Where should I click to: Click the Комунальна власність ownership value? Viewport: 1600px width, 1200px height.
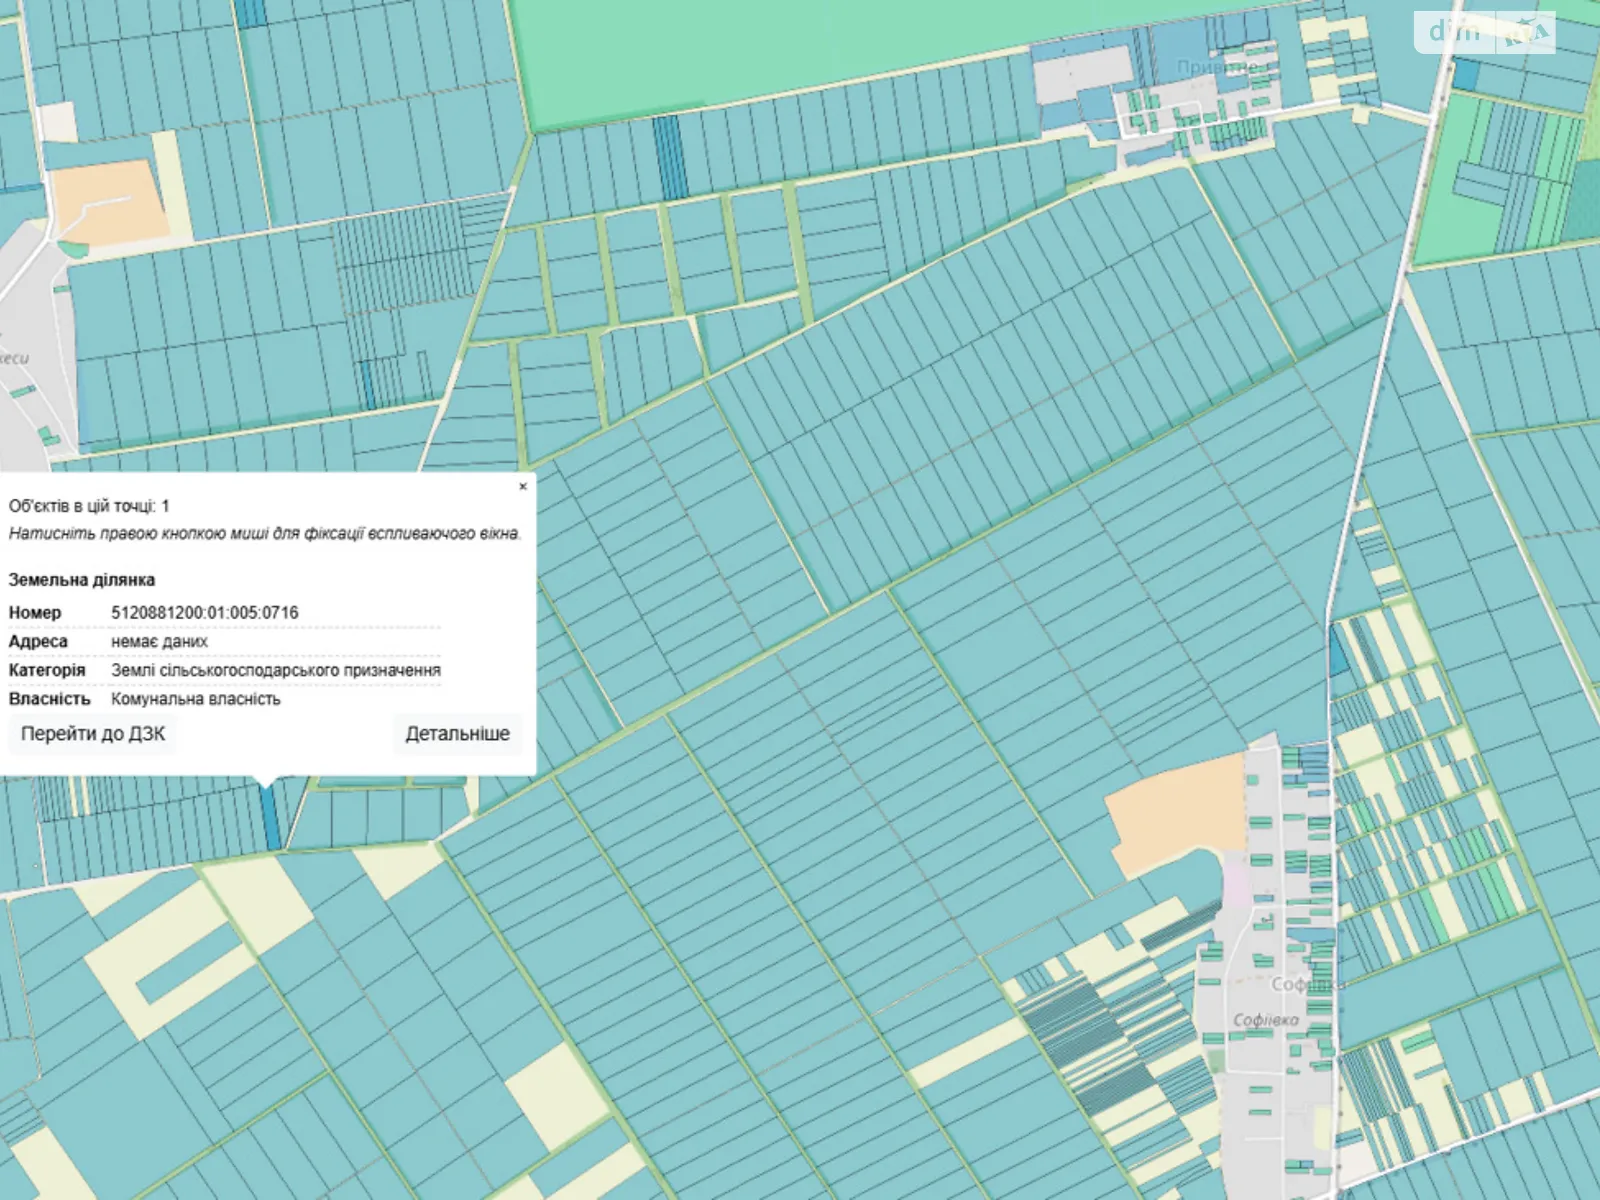[x=195, y=699]
